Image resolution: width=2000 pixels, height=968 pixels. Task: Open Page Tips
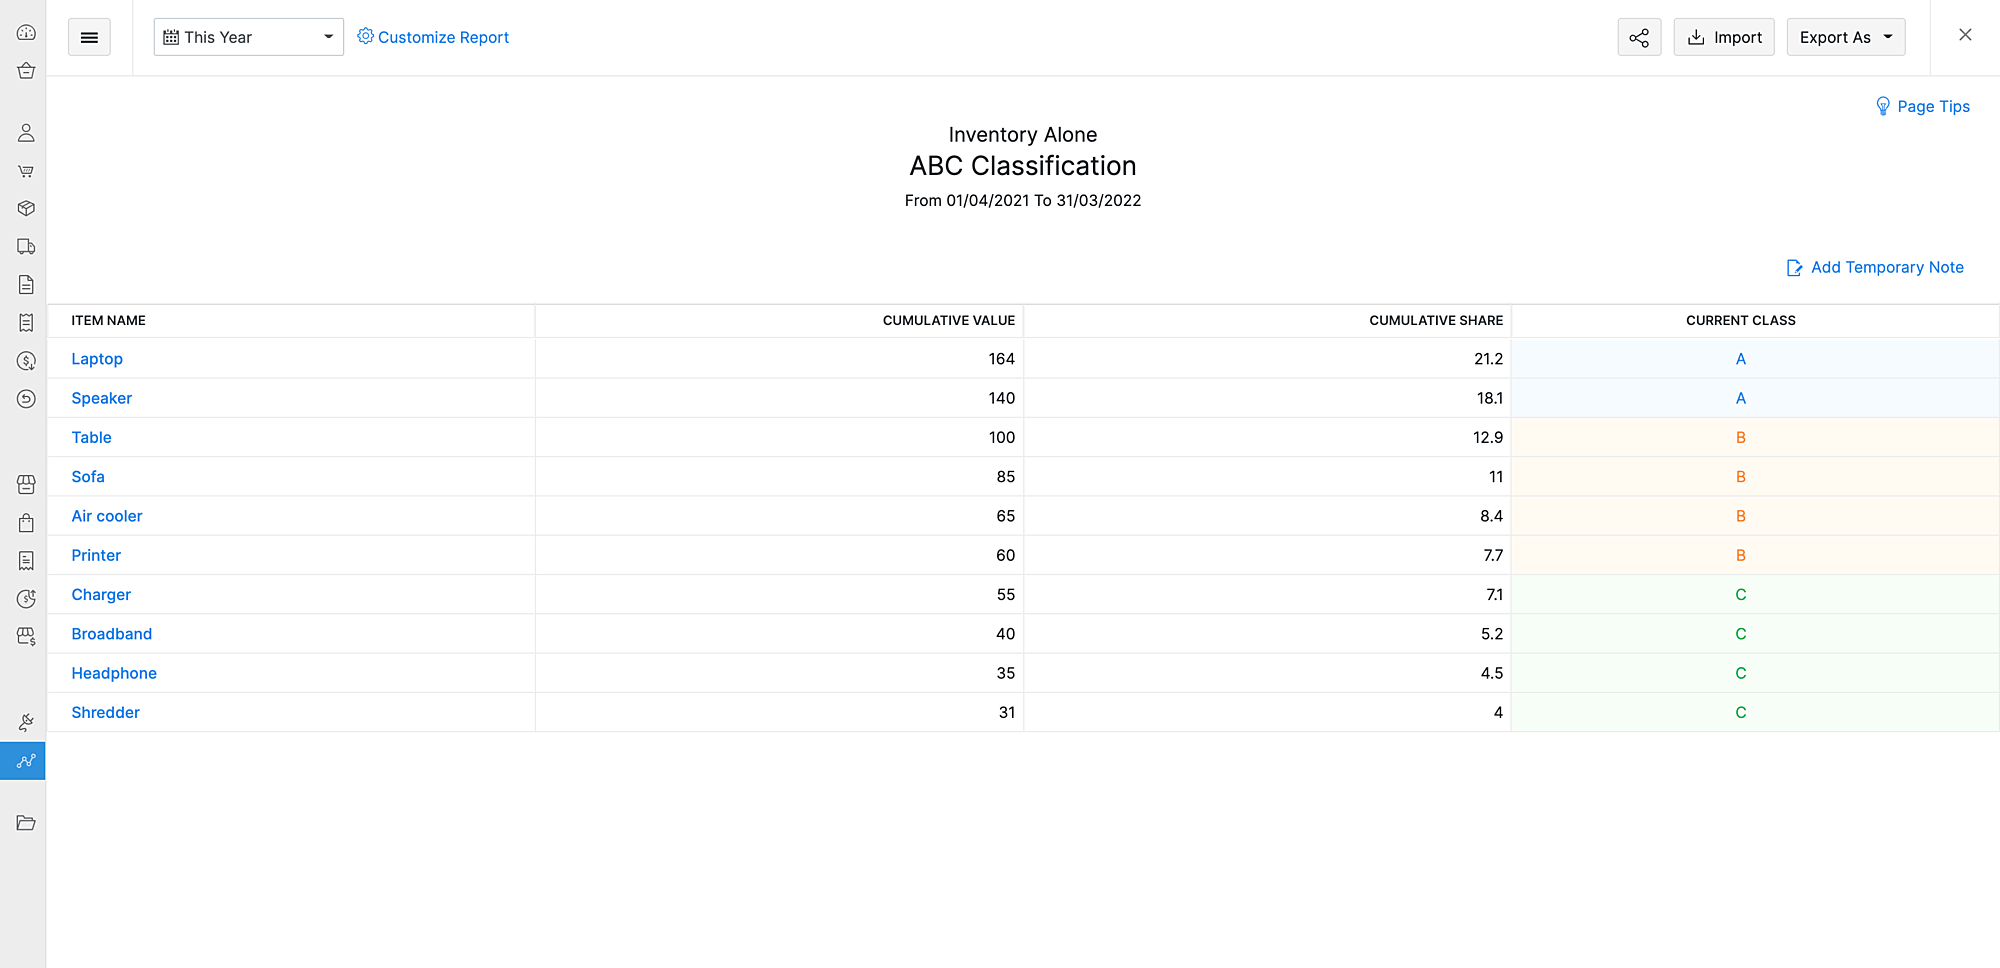[x=1922, y=106]
